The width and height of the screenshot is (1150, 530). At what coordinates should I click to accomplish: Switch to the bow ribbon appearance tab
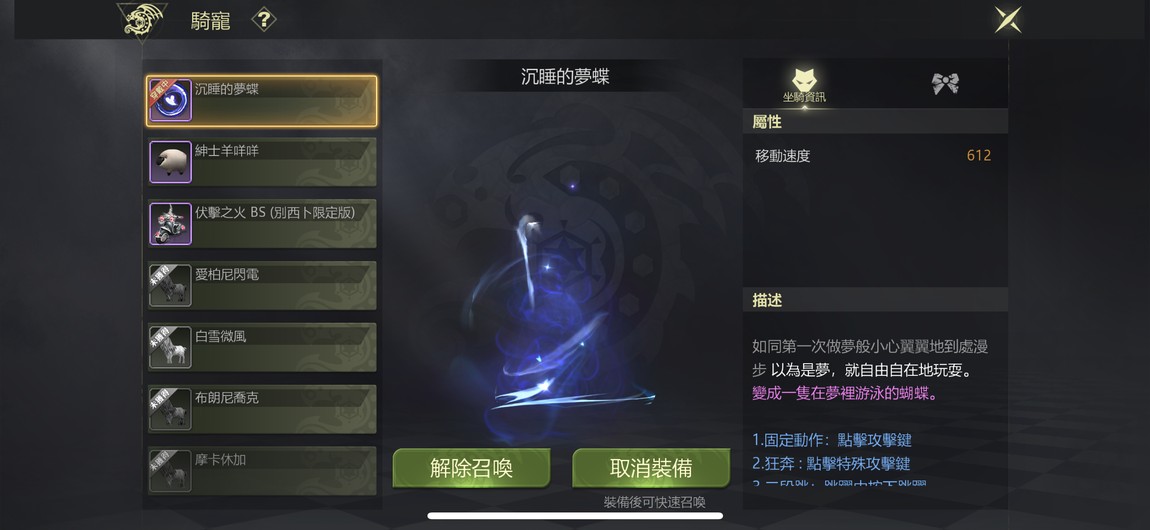(945, 84)
